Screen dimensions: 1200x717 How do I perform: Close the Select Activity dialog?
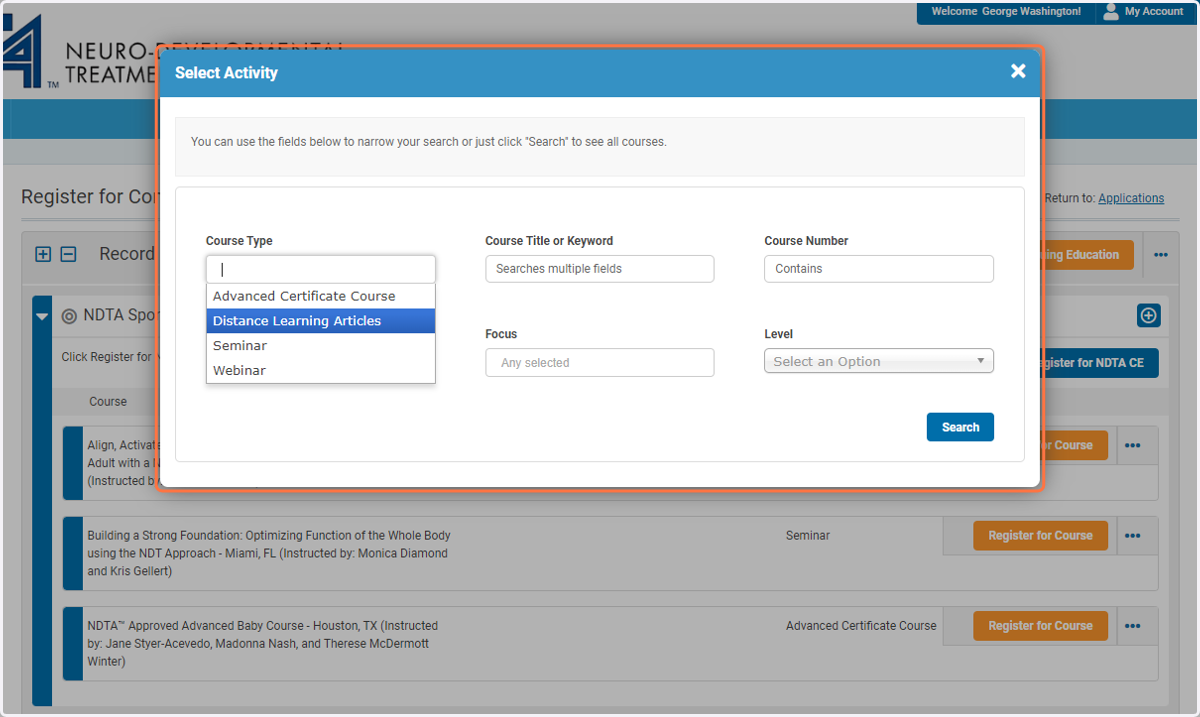(x=1018, y=71)
